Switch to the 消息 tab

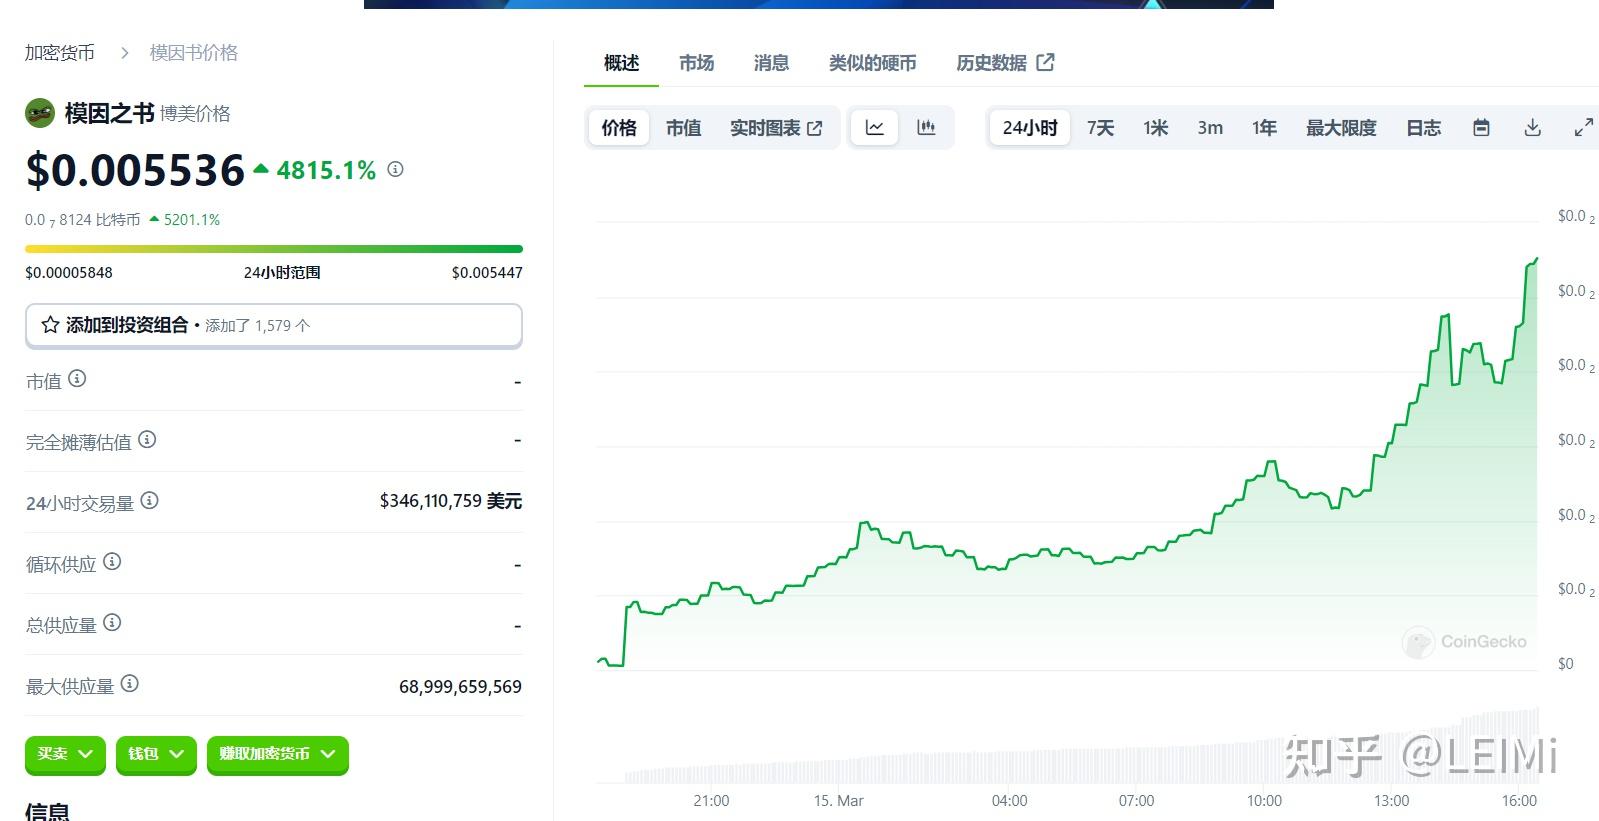771,63
